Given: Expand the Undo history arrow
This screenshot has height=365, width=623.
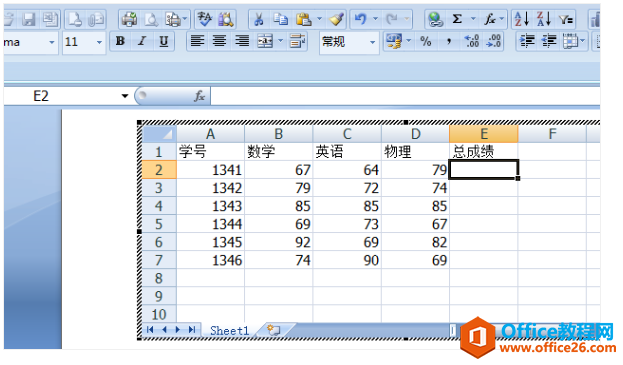Looking at the screenshot, I should pyautogui.click(x=375, y=19).
